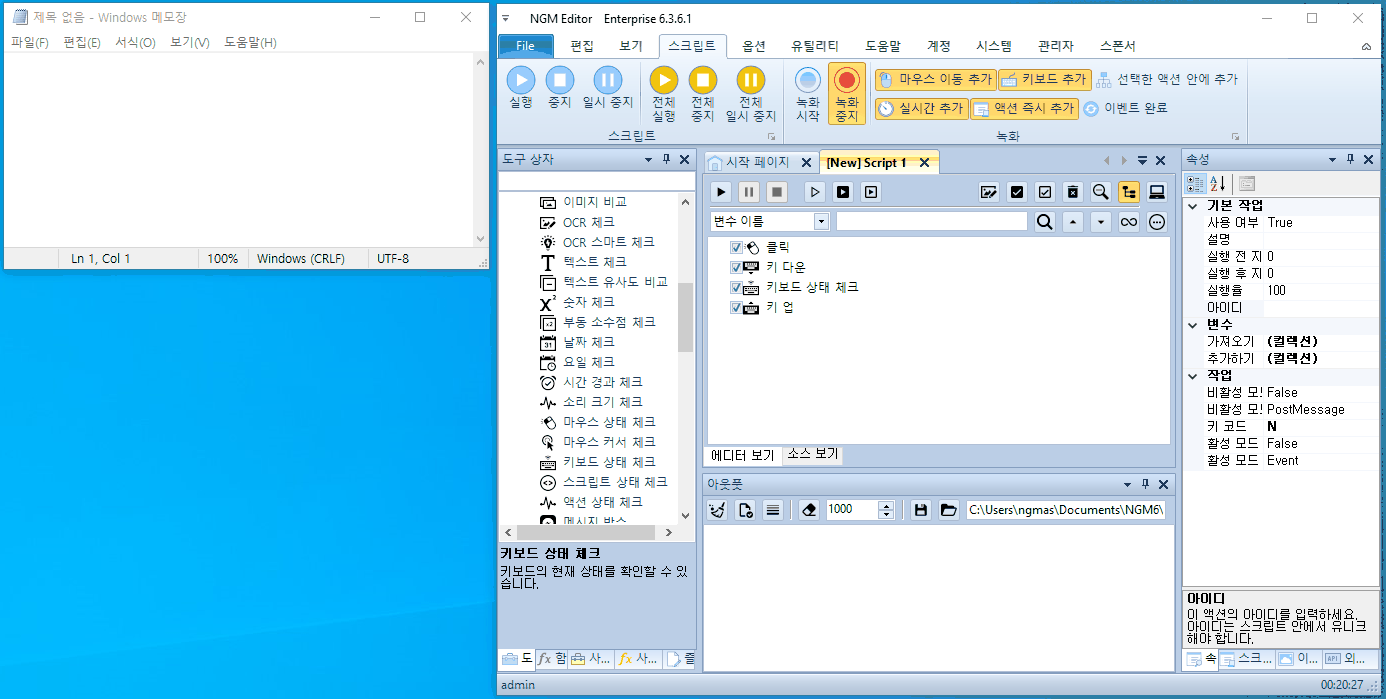Click 이벤트 완료 button

[1126, 108]
